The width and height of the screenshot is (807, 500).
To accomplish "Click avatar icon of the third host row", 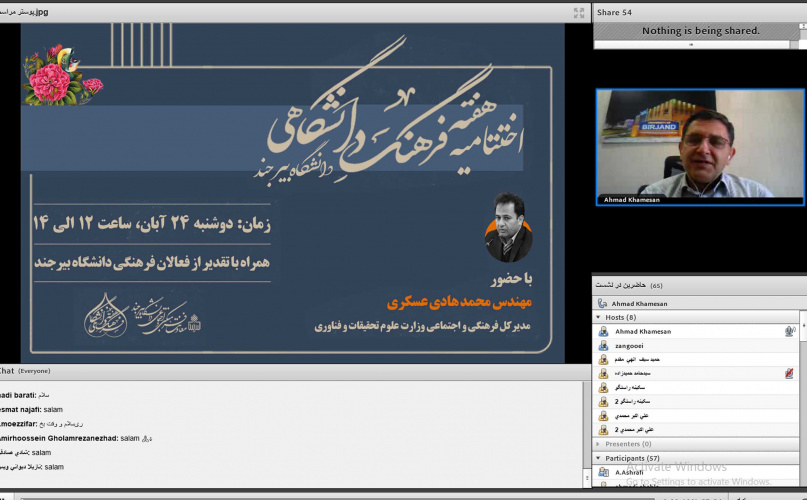I will coord(604,359).
